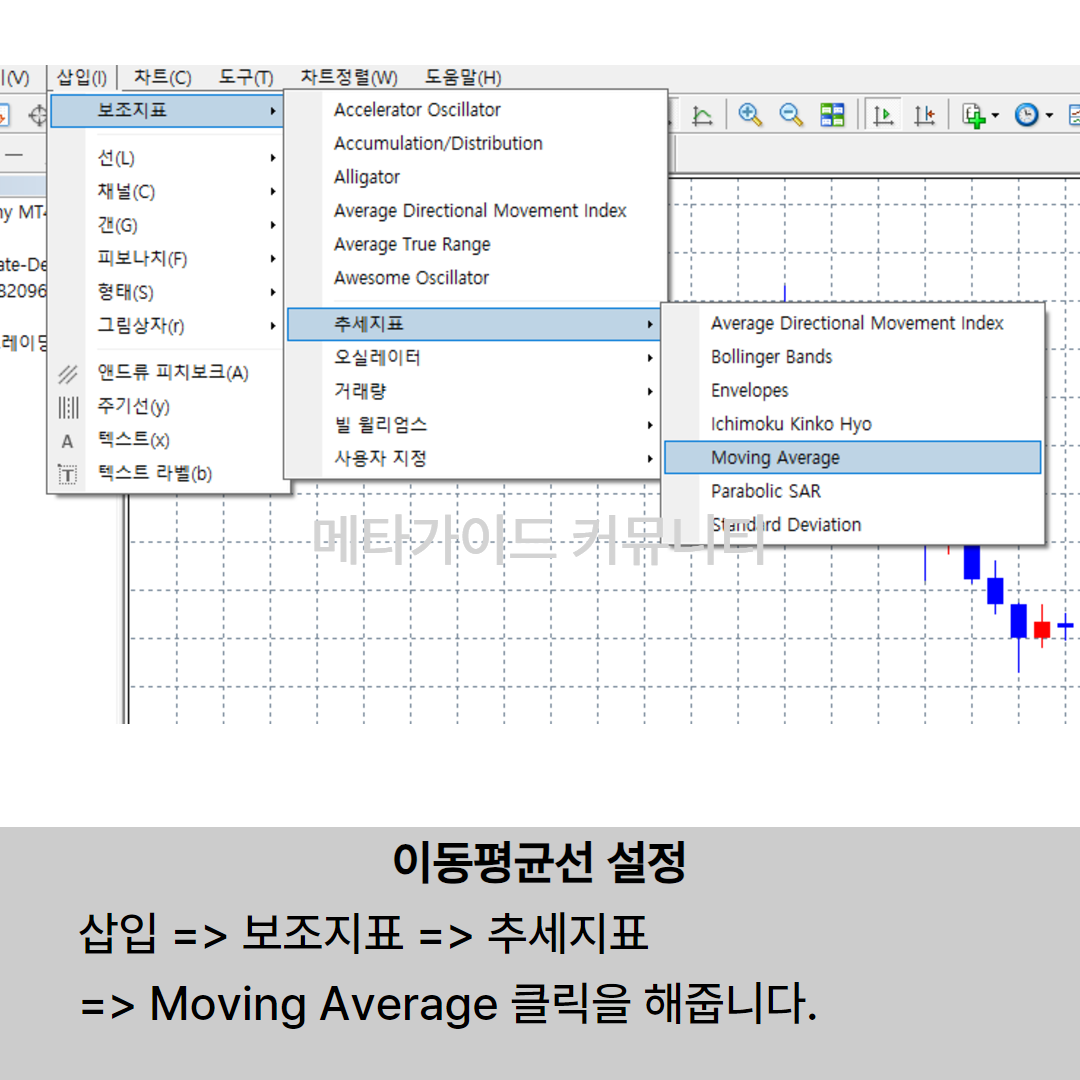This screenshot has height=1080, width=1080.
Task: Click the crosshair icon in toolbar
Action: (x=38, y=116)
